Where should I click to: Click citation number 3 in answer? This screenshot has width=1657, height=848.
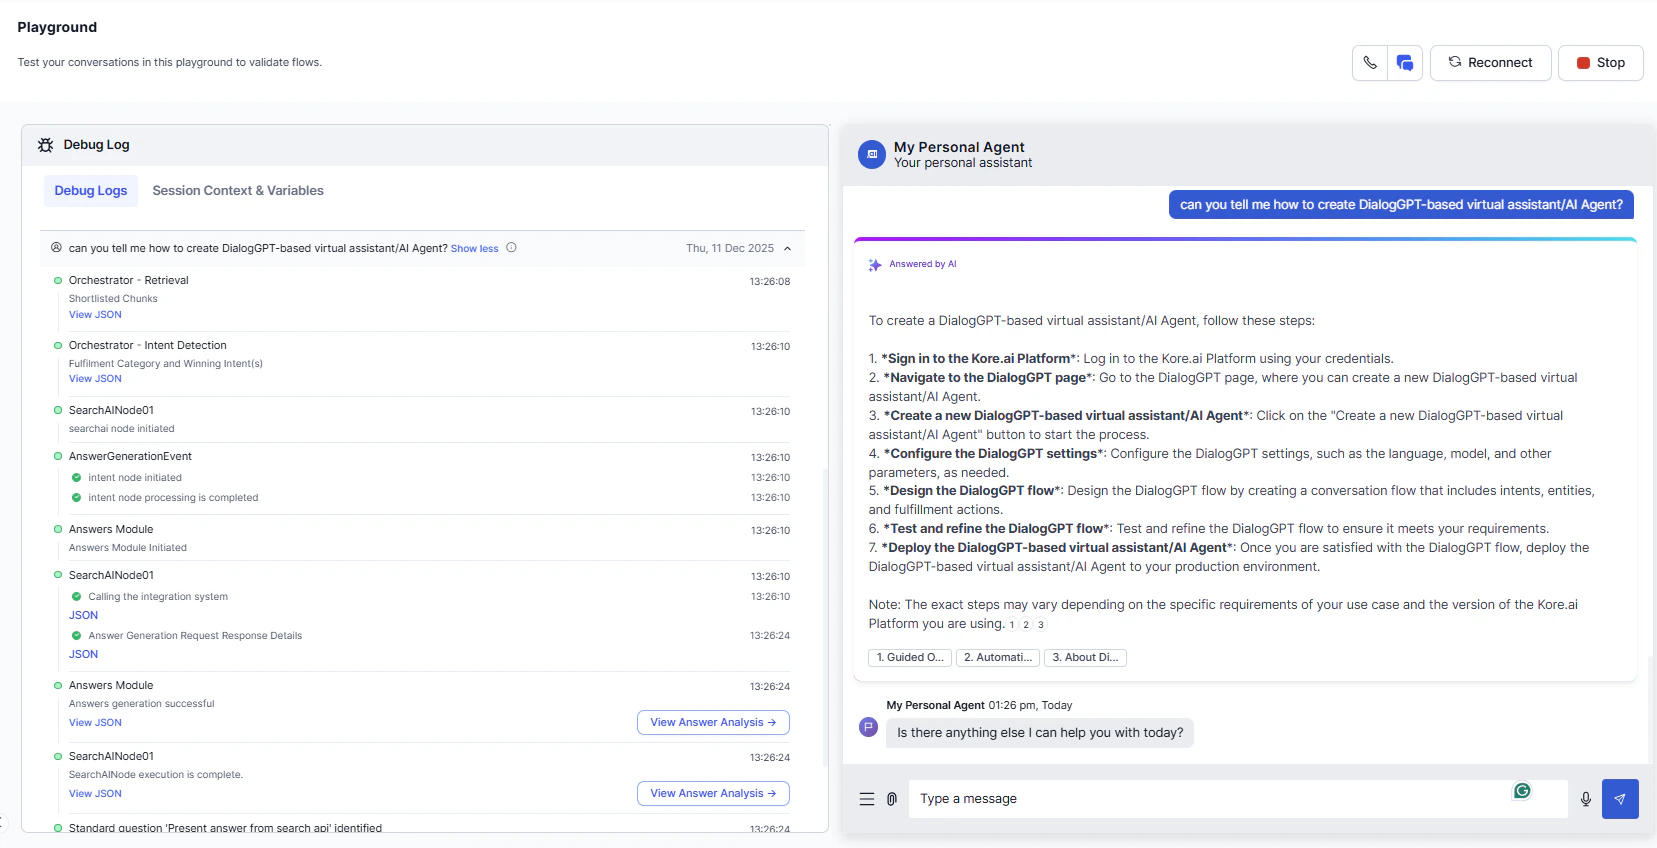(1040, 625)
